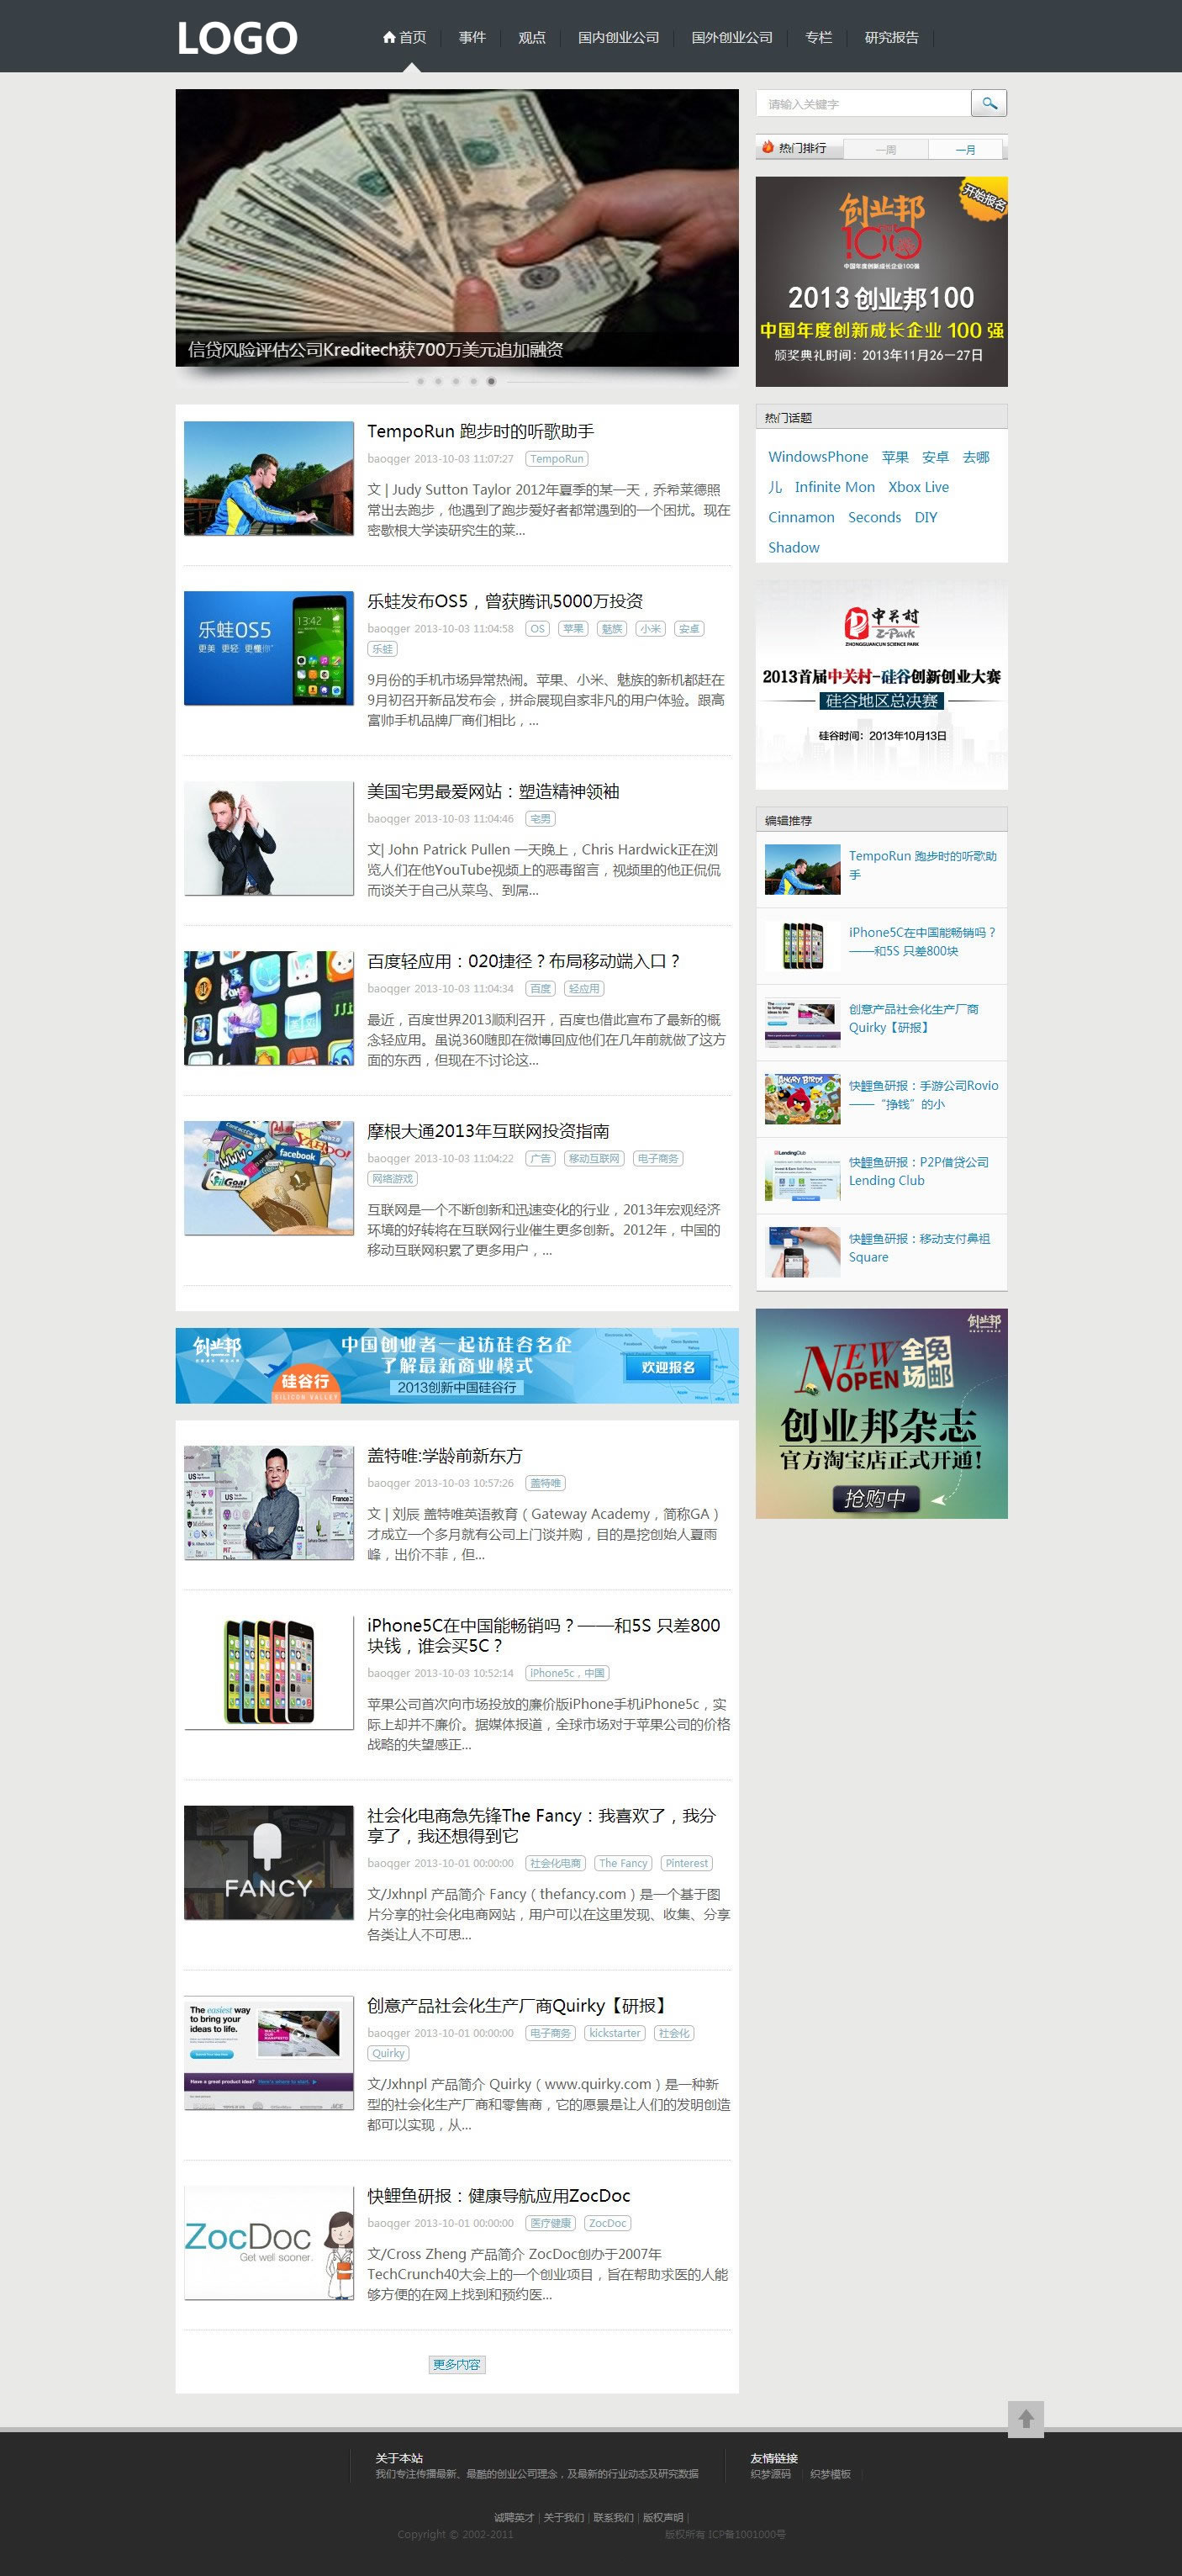Click the 乐蛙OS5 article thumbnail
1182x2576 pixels.
pos(269,648)
